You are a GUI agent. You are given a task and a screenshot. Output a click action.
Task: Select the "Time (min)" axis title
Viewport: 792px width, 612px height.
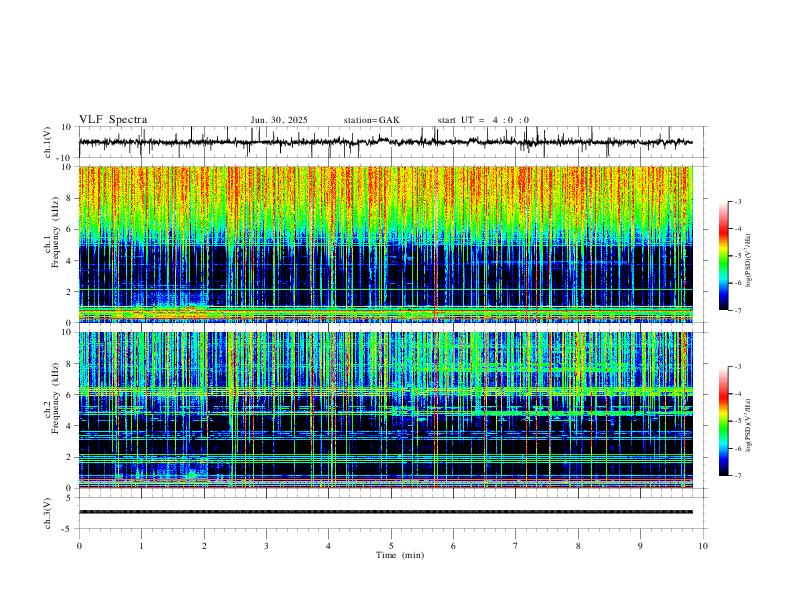point(400,555)
